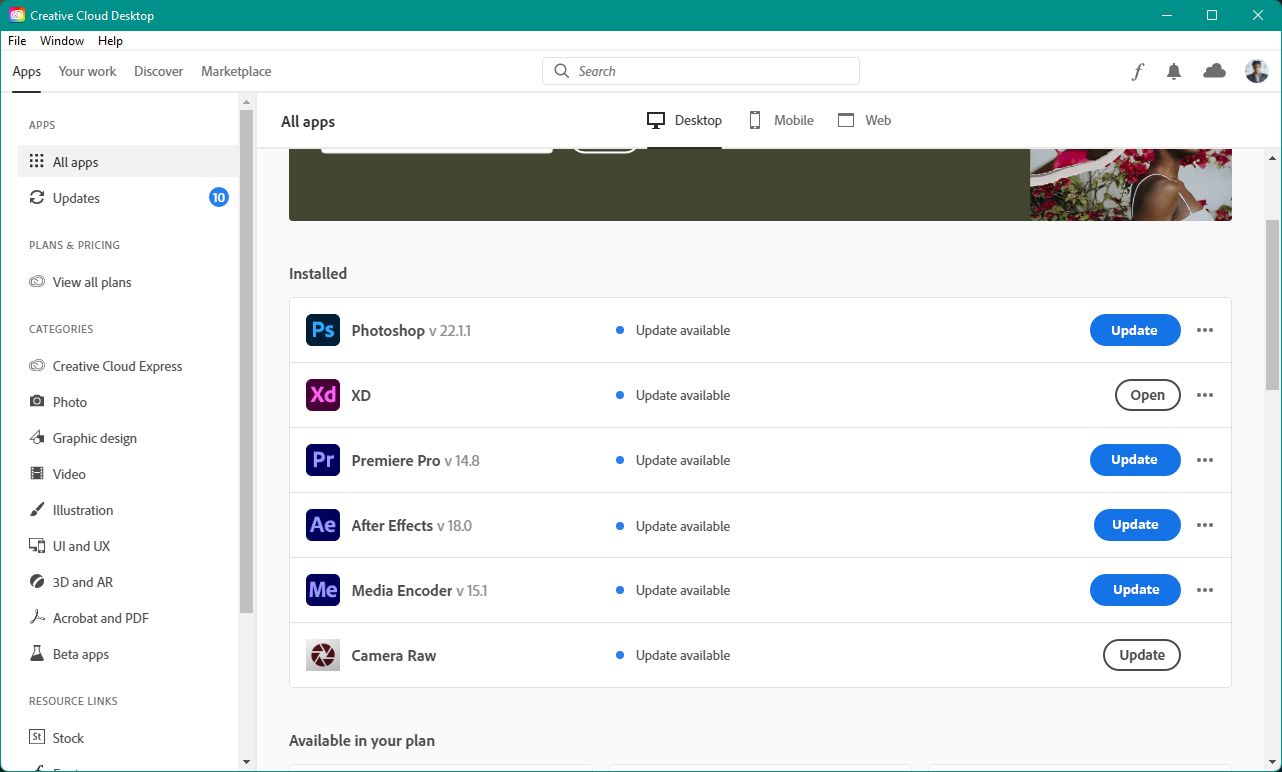The width and height of the screenshot is (1282, 772).
Task: Update Media Encoder
Action: [x=1135, y=590]
